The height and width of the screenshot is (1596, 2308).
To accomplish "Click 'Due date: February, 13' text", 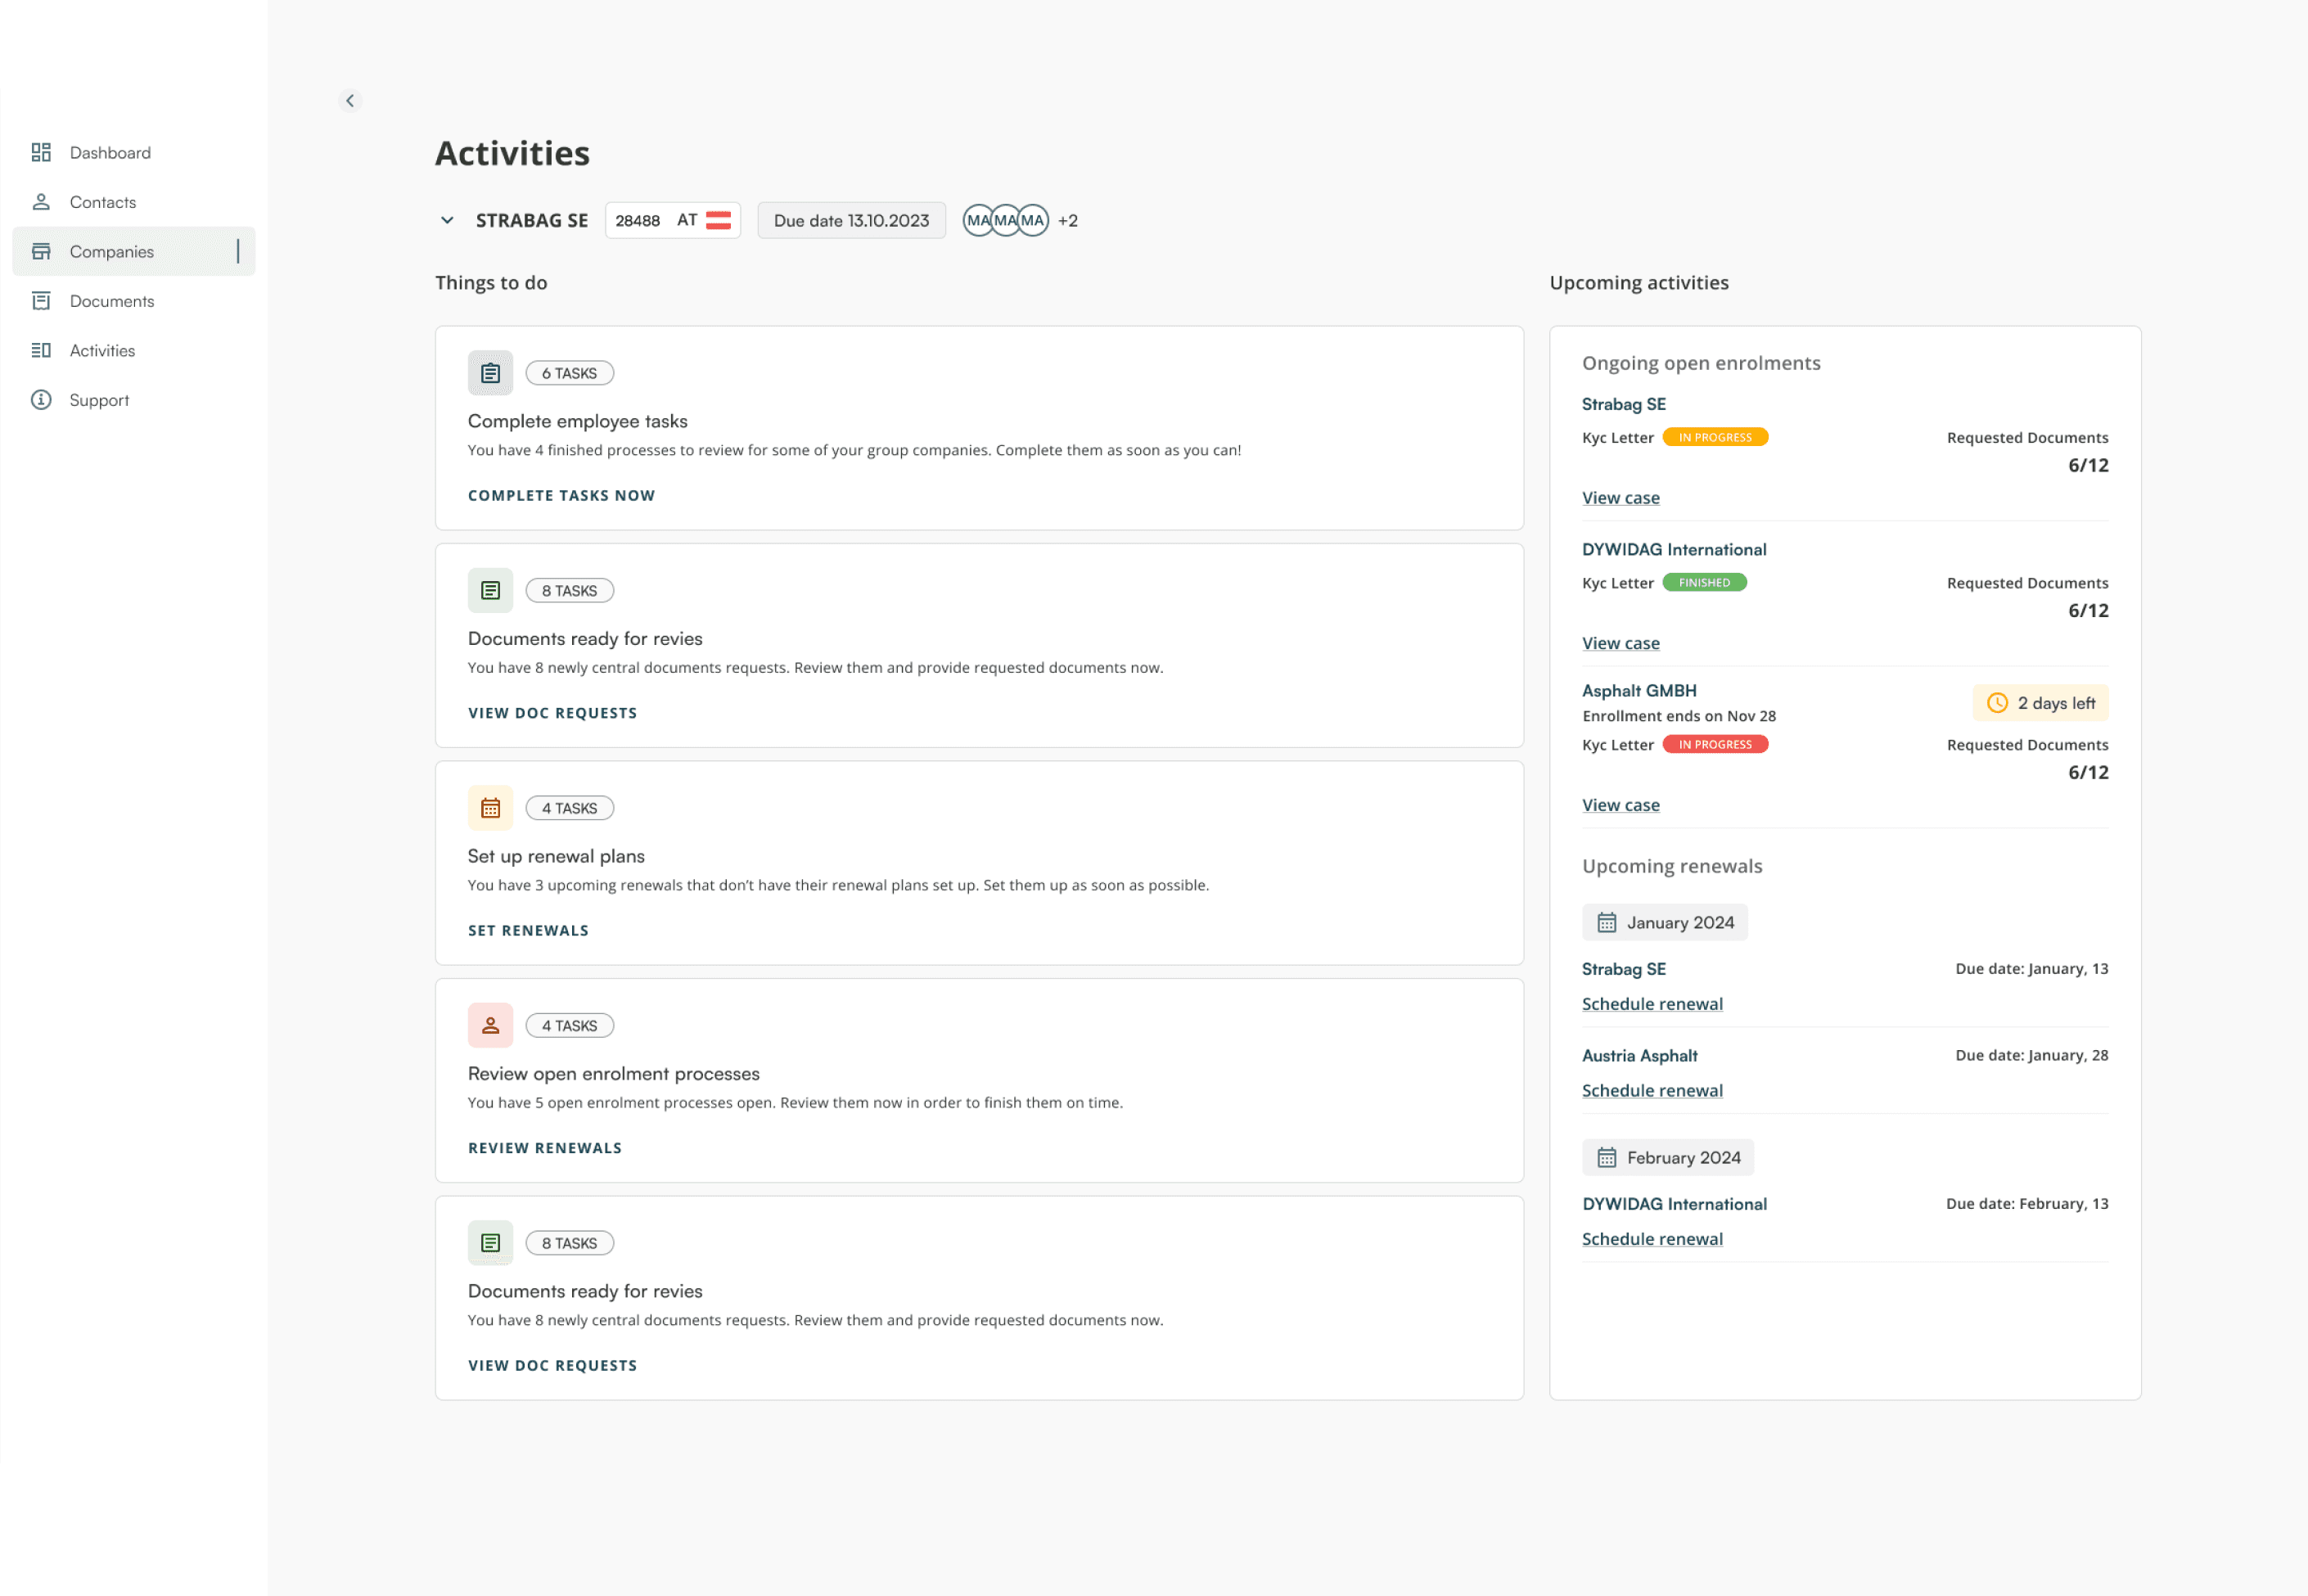I will (x=2026, y=1203).
